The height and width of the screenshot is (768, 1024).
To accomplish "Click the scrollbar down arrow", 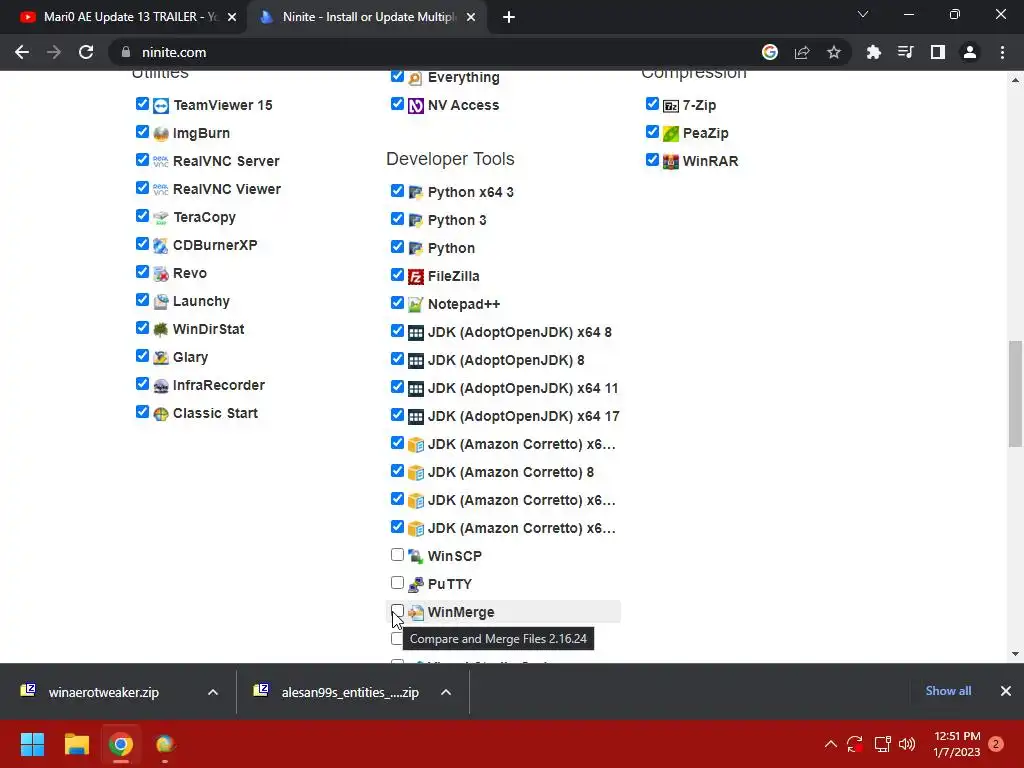I will (1015, 654).
